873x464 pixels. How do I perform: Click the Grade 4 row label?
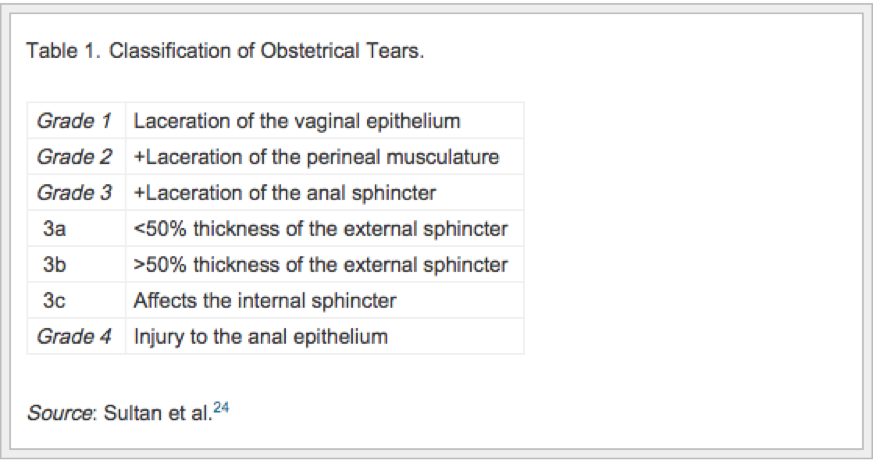73,336
